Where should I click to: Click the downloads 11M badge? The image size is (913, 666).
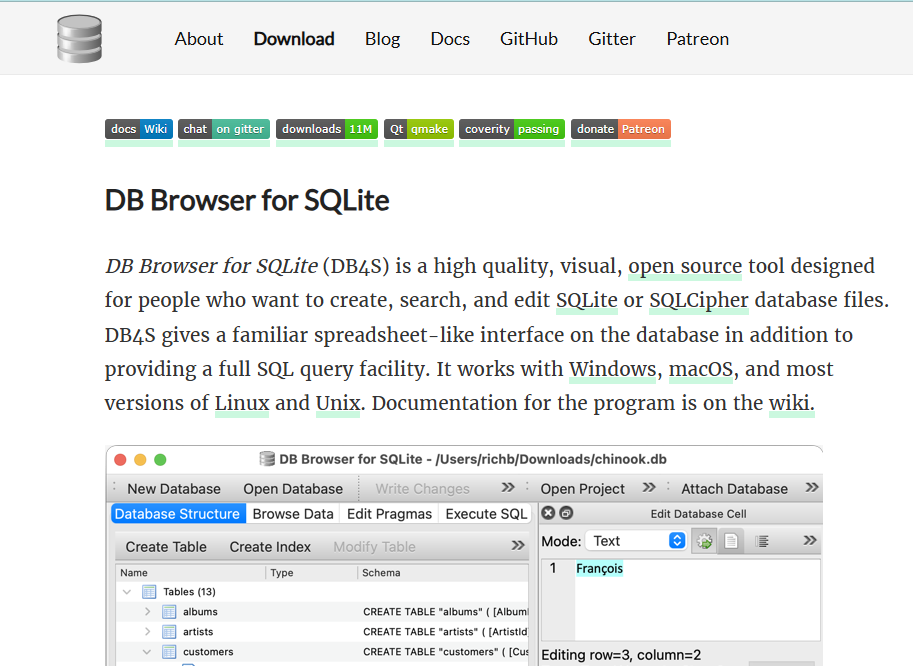(326, 129)
